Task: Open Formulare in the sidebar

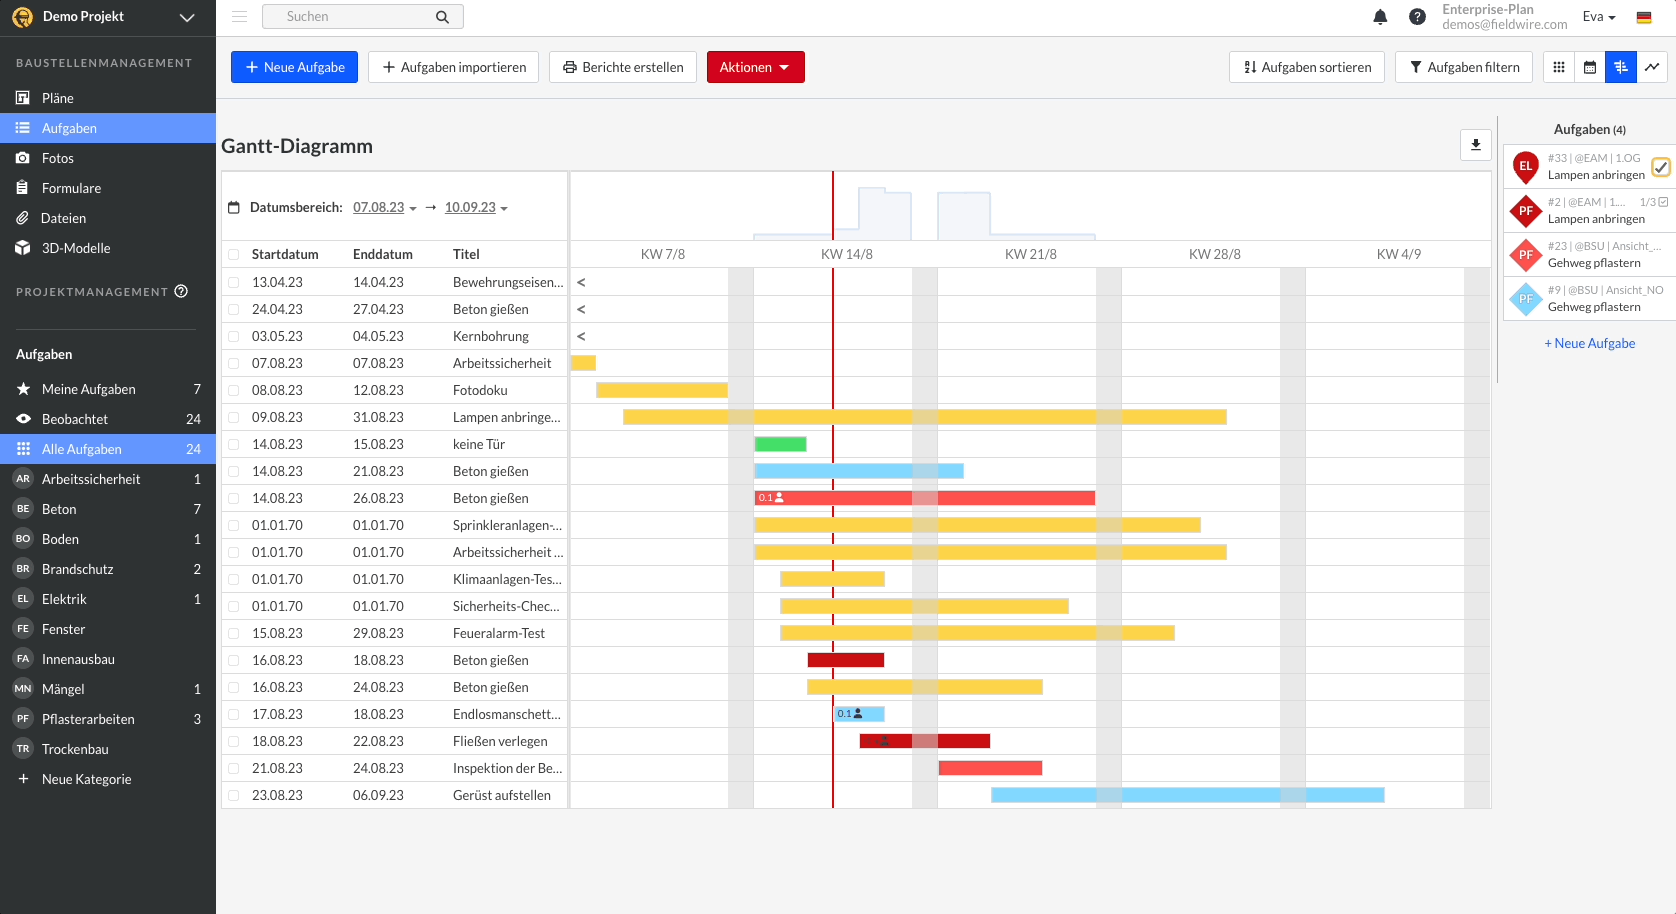Action: [x=71, y=188]
